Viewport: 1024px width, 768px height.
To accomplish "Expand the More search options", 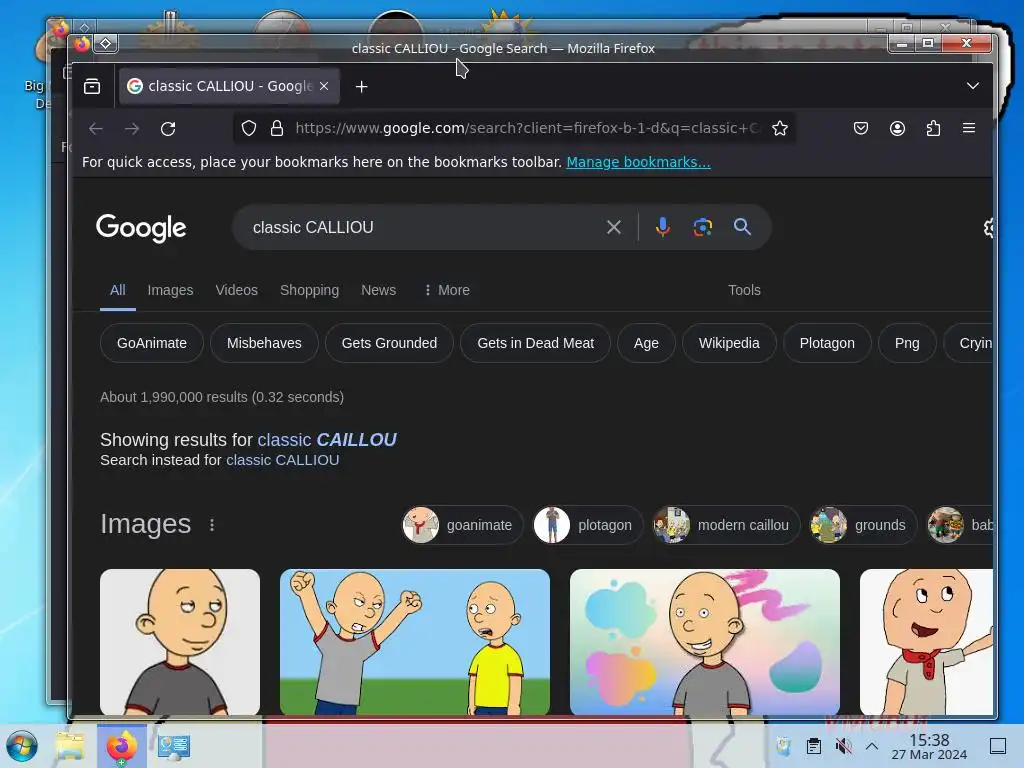I will tap(447, 290).
